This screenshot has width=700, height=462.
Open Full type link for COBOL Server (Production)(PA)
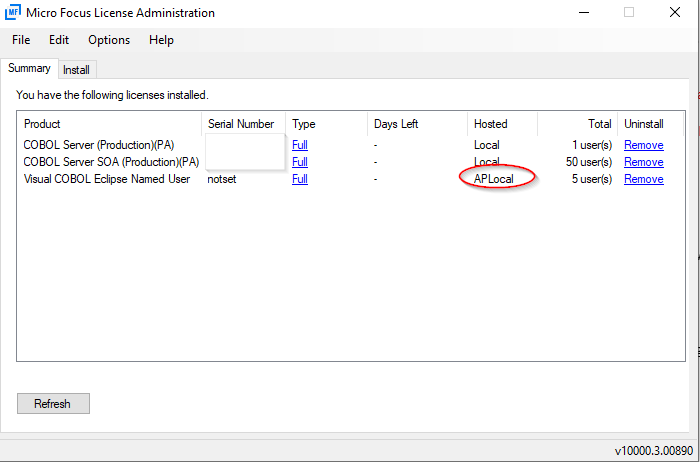point(300,145)
